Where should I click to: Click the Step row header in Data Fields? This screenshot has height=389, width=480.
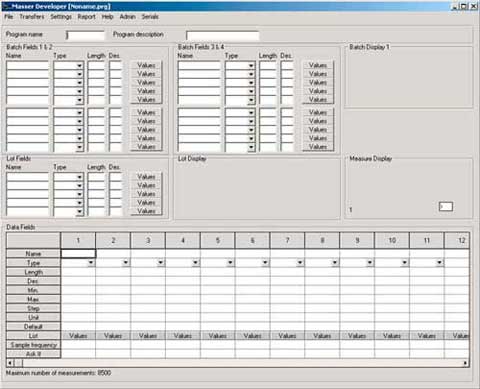[33, 308]
